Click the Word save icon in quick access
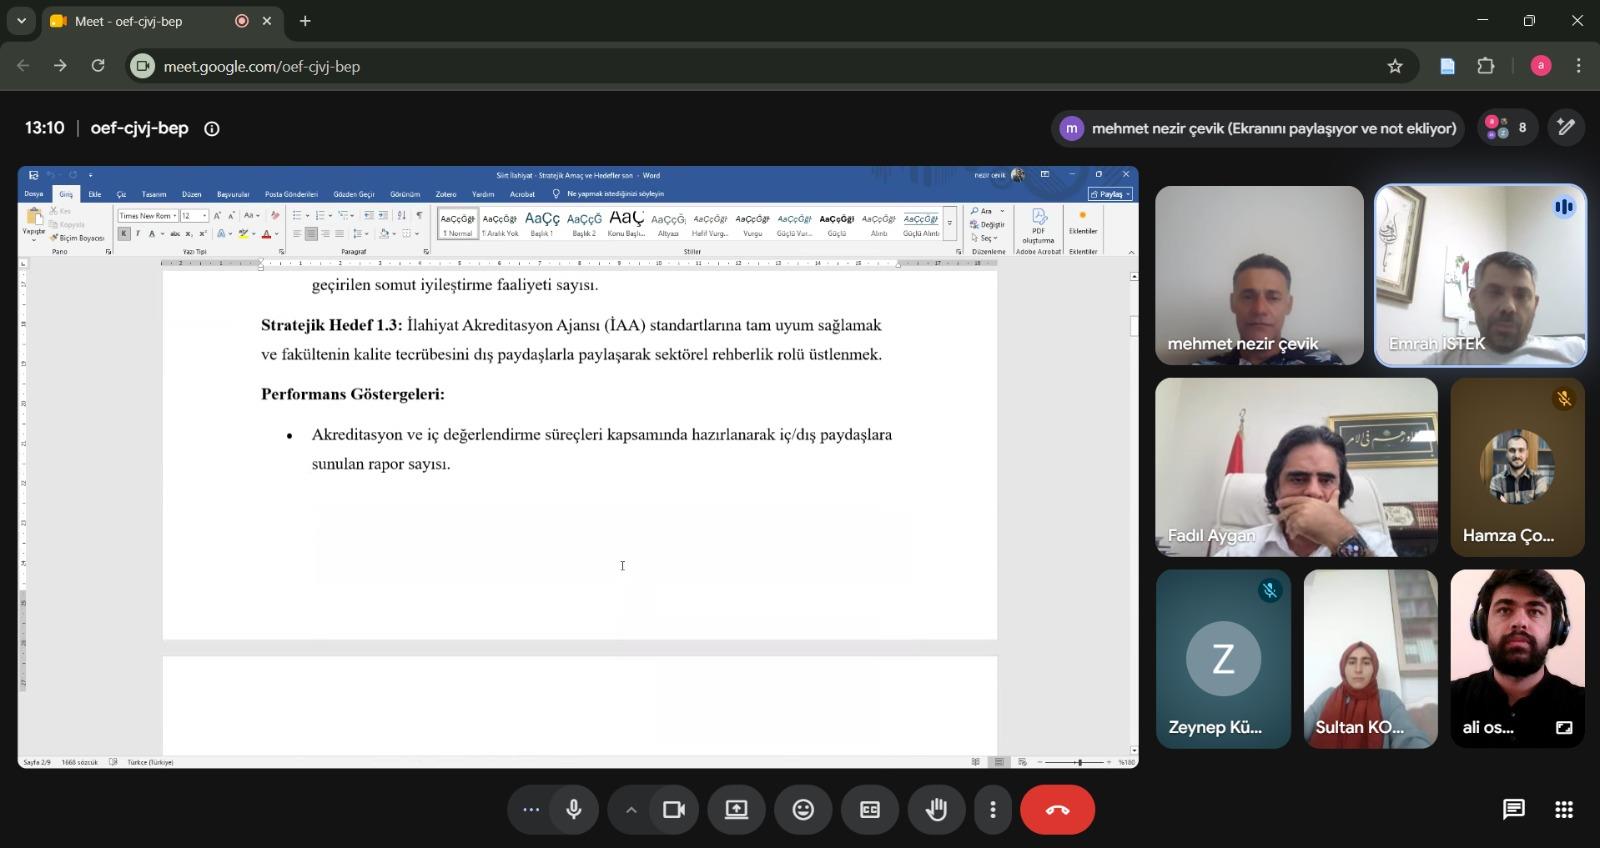1600x848 pixels. coord(34,175)
